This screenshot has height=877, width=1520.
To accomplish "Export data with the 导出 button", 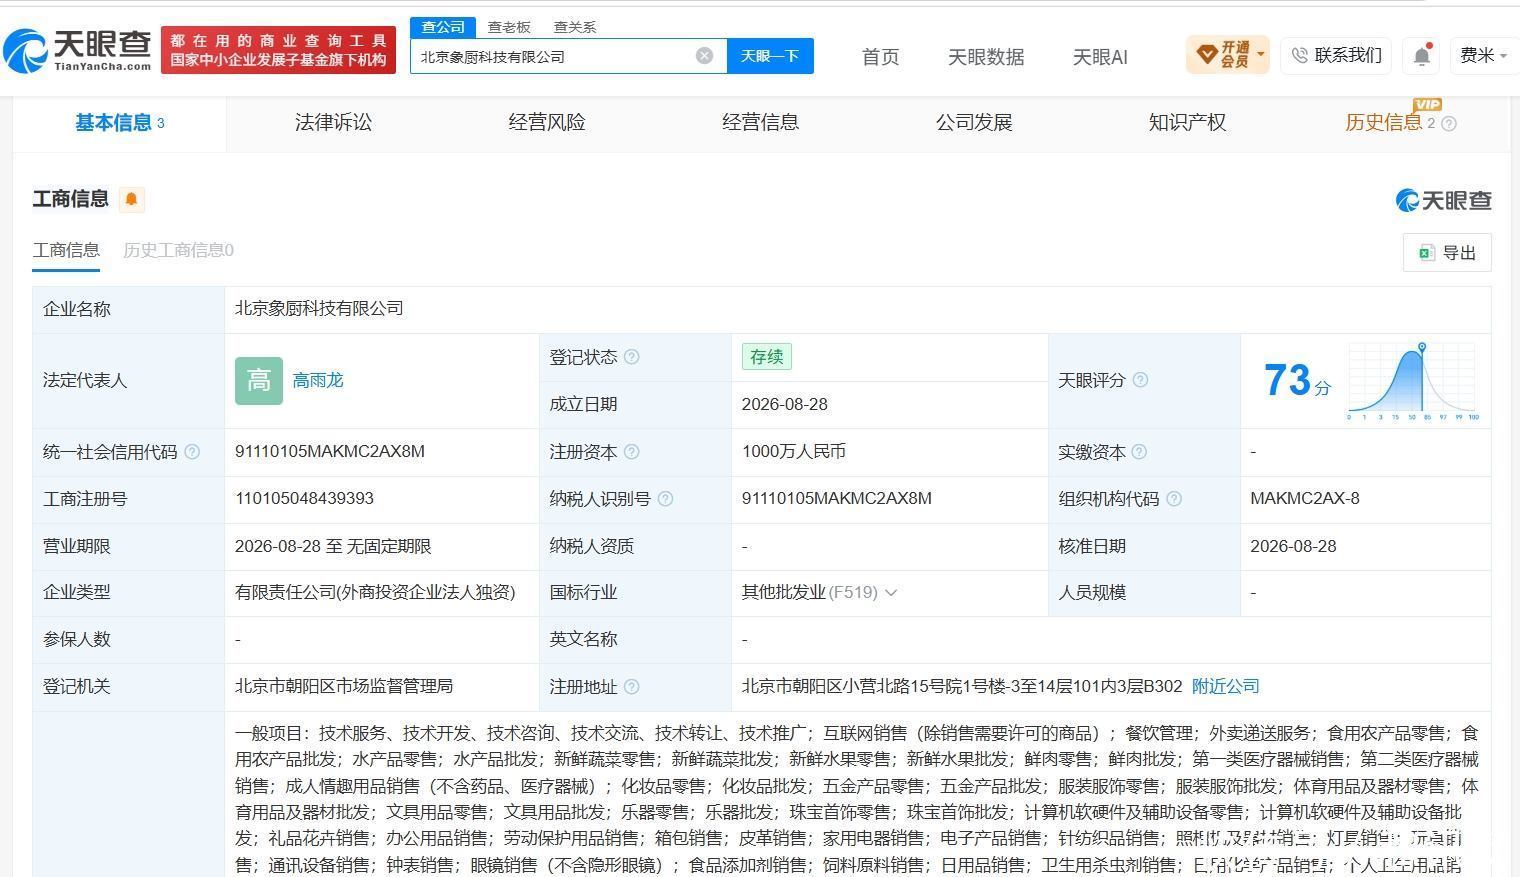I will pos(1447,253).
